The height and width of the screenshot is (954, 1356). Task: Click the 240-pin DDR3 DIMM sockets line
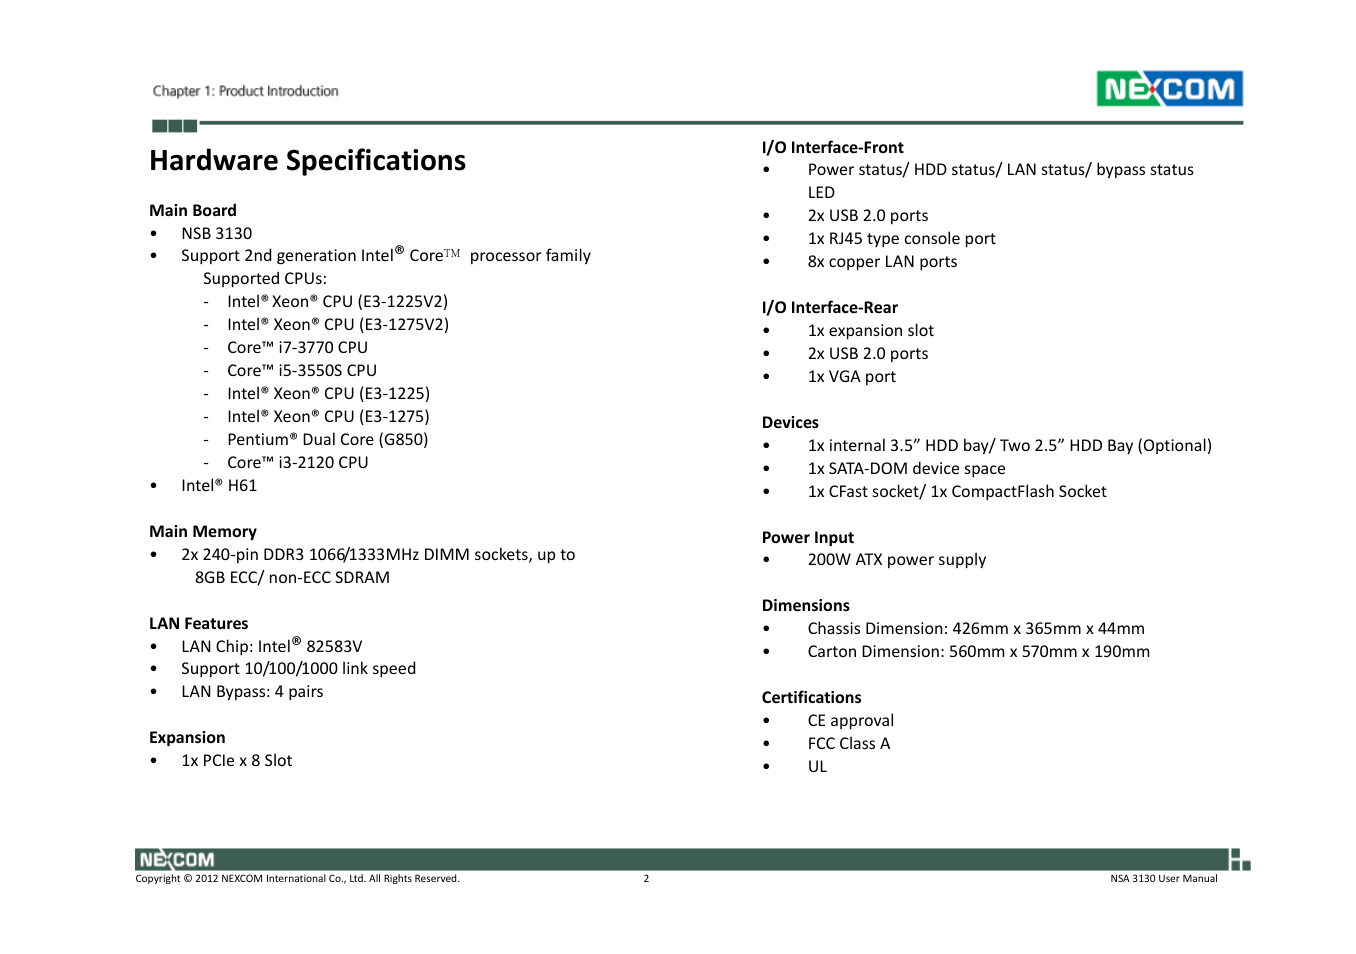pyautogui.click(x=378, y=555)
